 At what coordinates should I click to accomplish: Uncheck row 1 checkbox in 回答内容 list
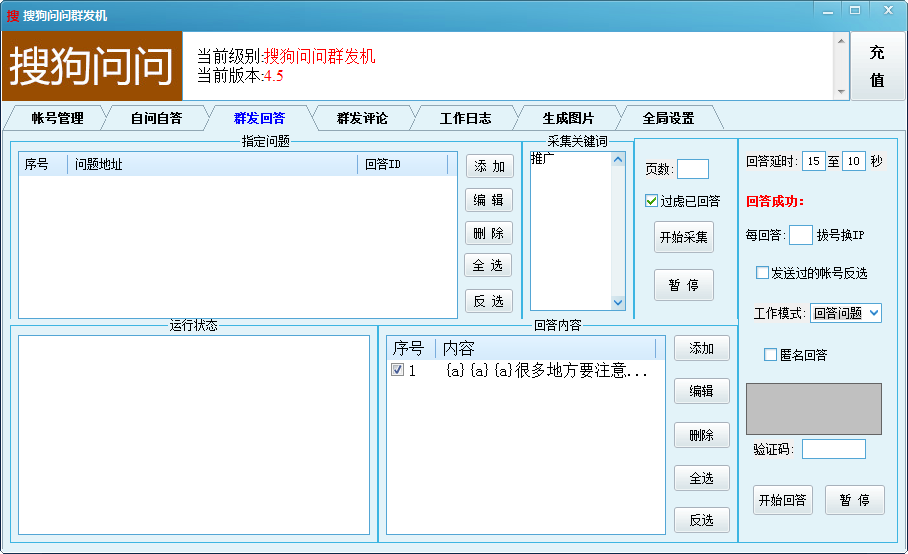(397, 369)
